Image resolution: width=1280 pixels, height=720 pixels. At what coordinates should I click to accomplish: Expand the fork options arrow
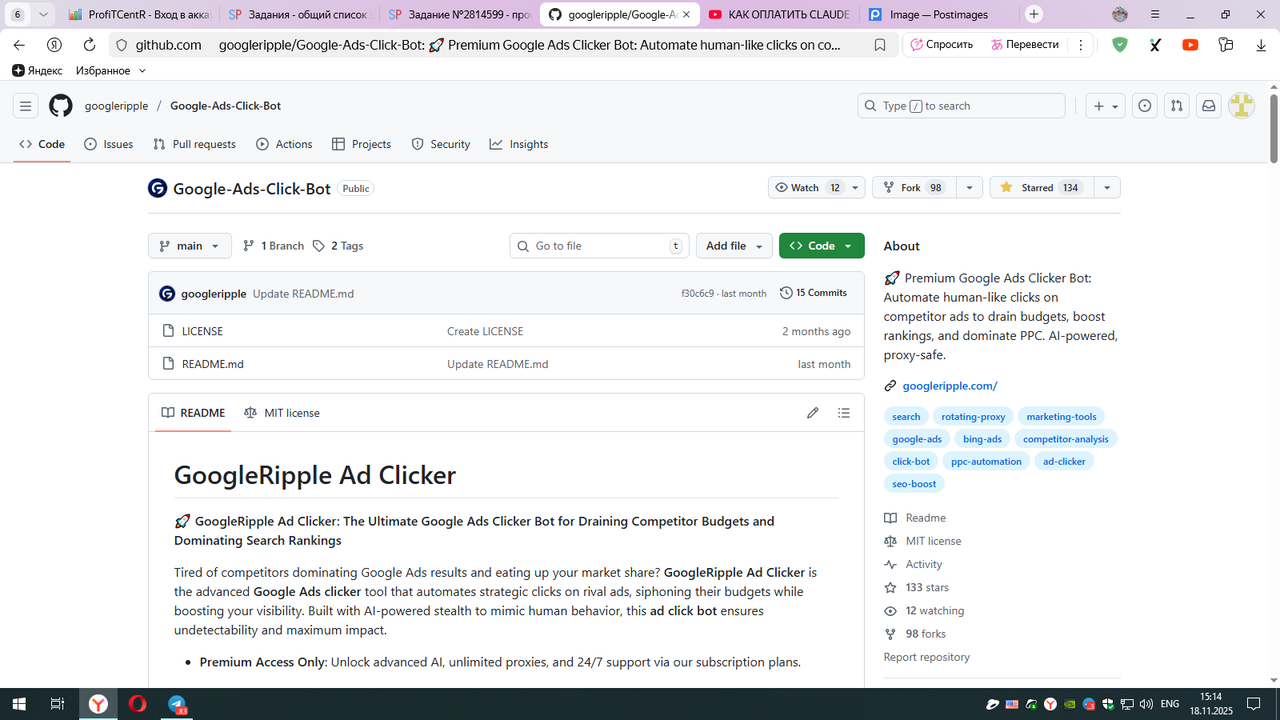969,188
